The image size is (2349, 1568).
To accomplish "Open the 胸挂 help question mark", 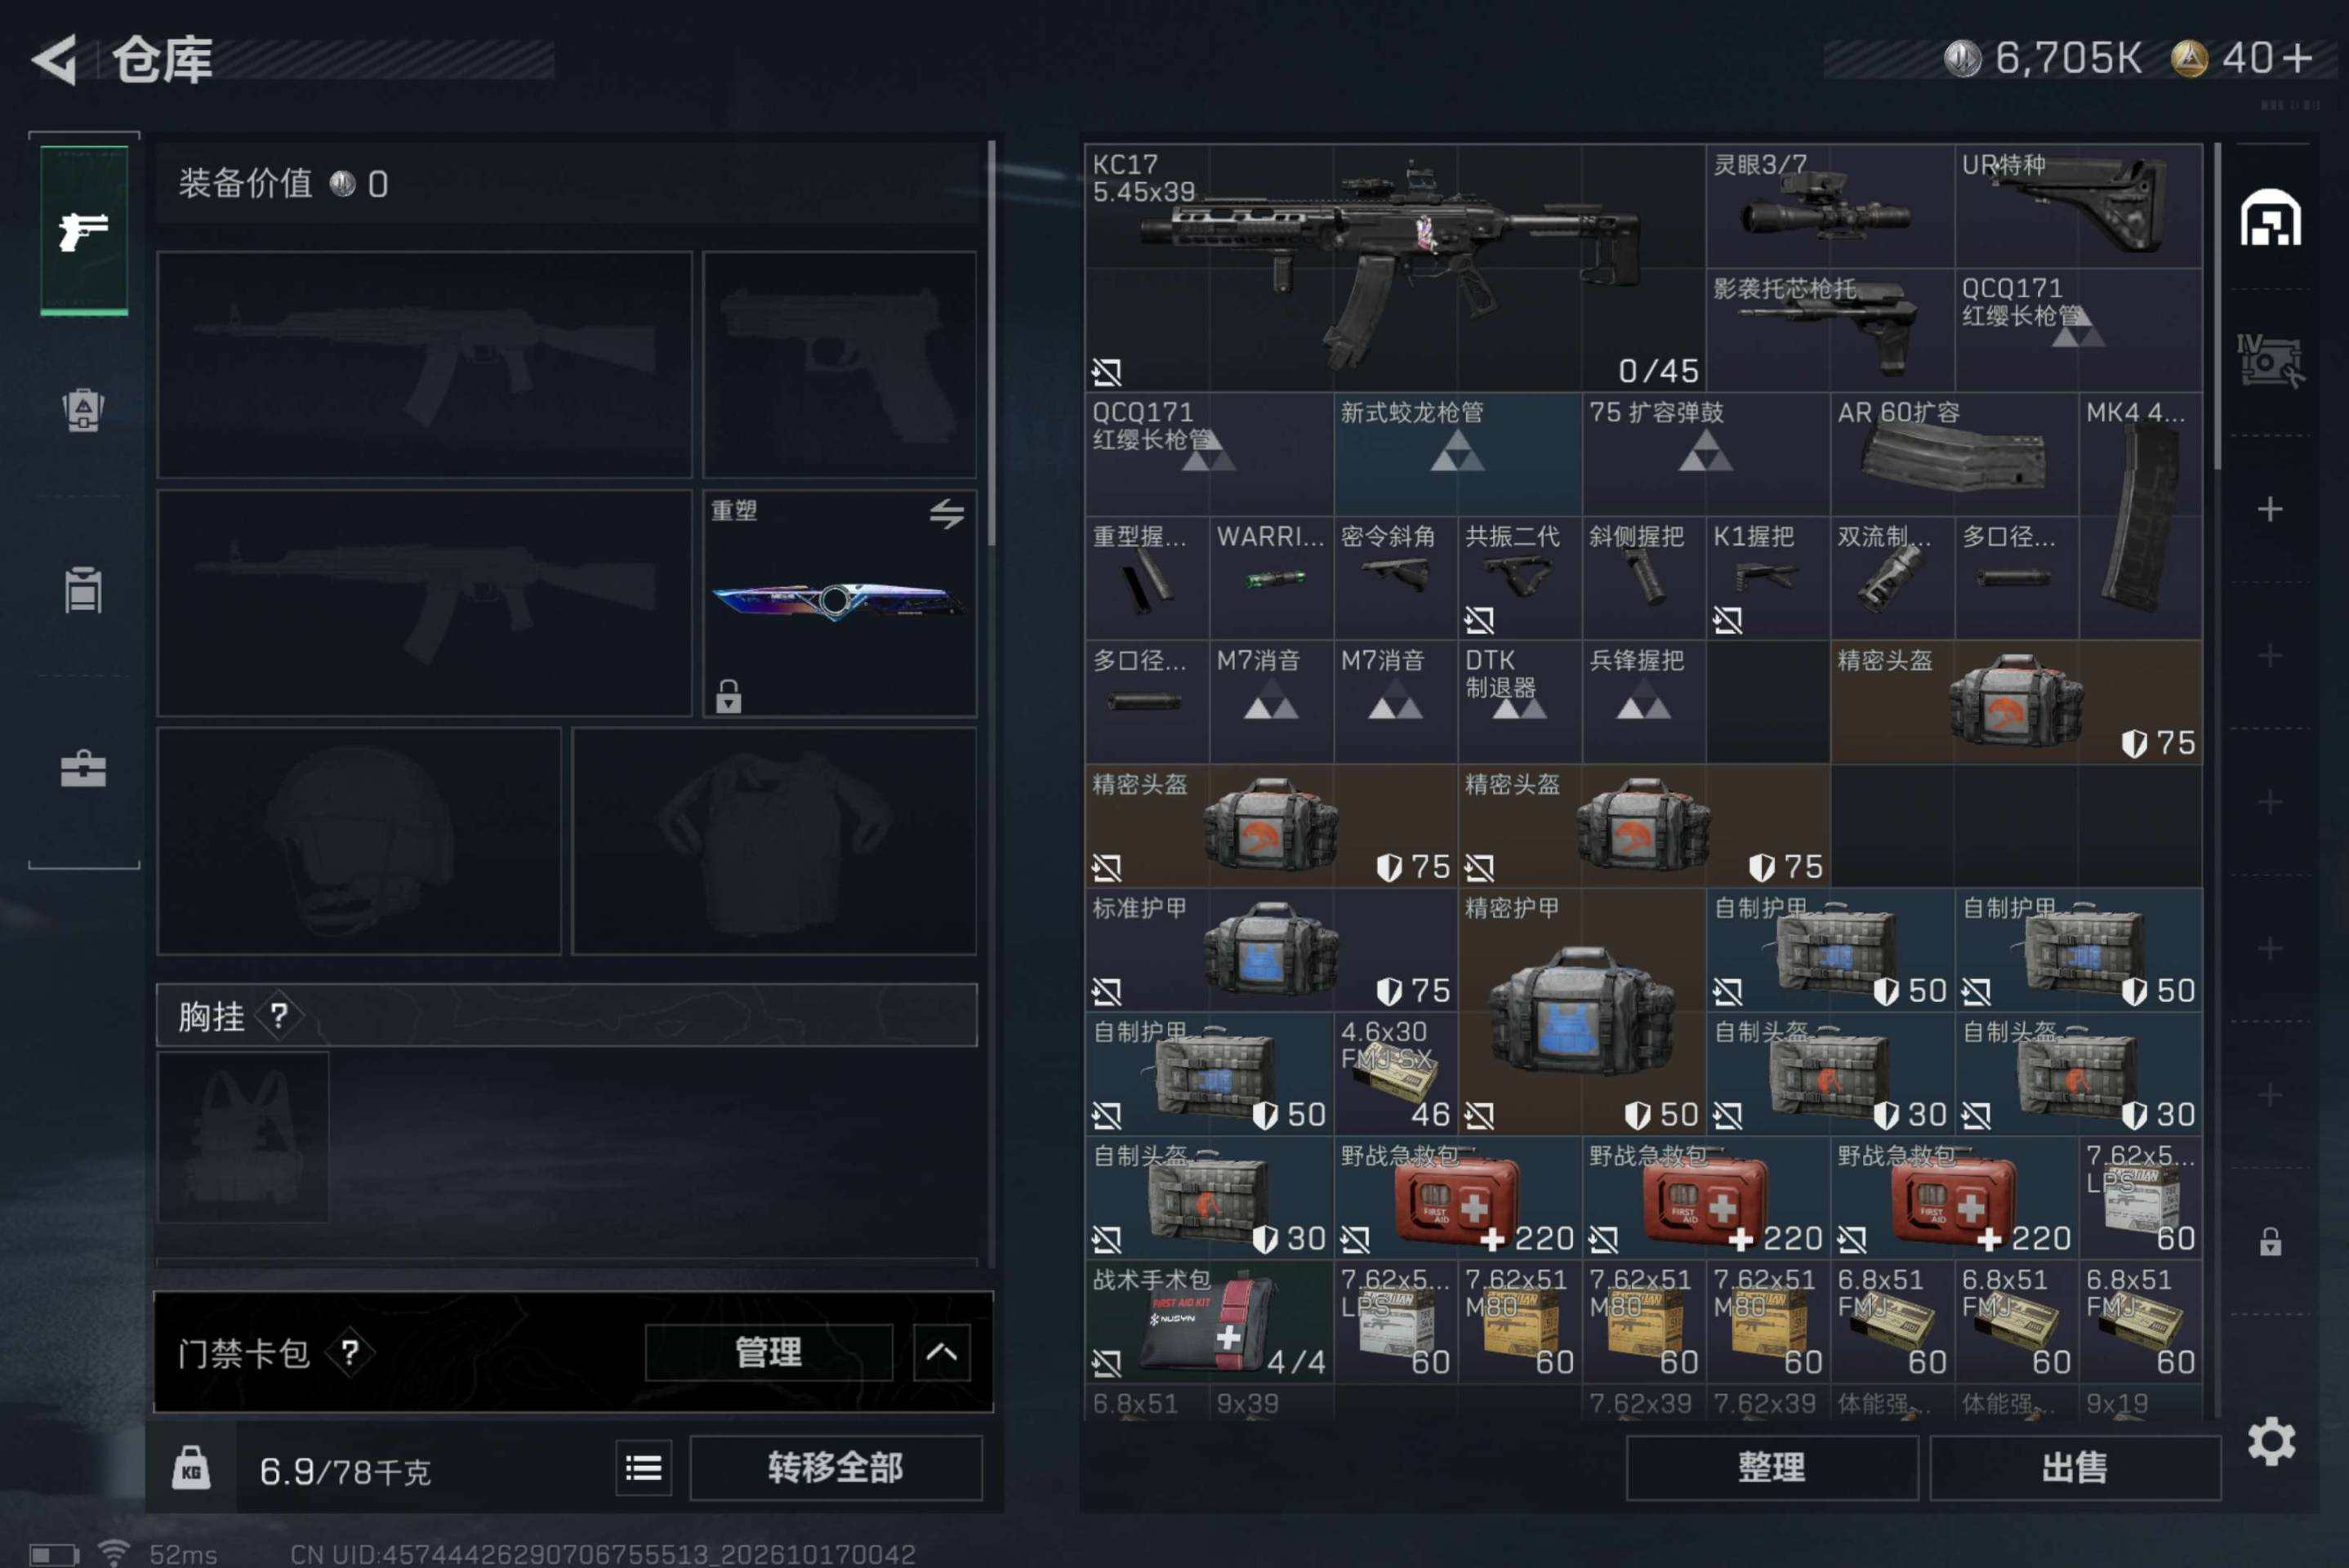I will click(279, 1016).
